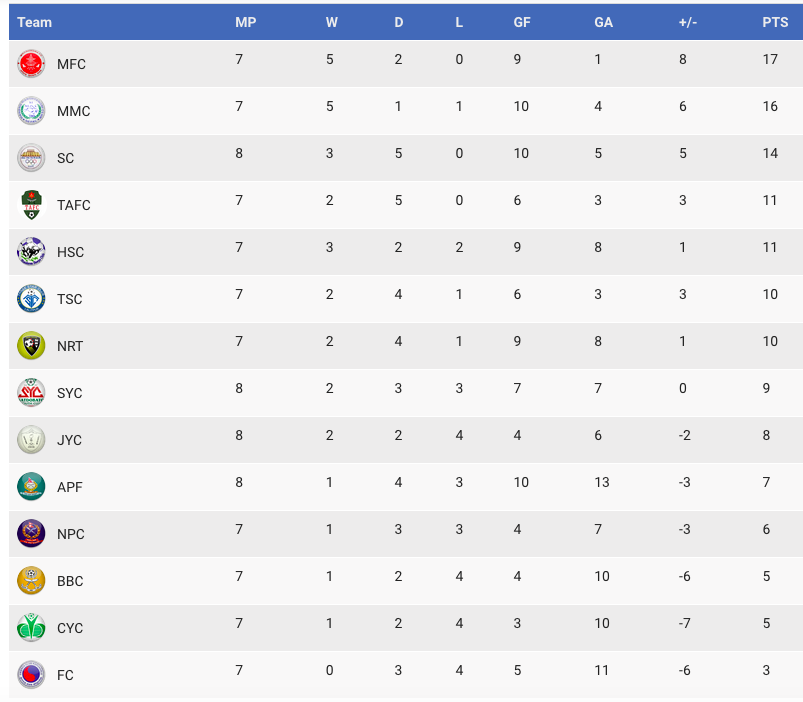Click the MP column header

(x=246, y=23)
